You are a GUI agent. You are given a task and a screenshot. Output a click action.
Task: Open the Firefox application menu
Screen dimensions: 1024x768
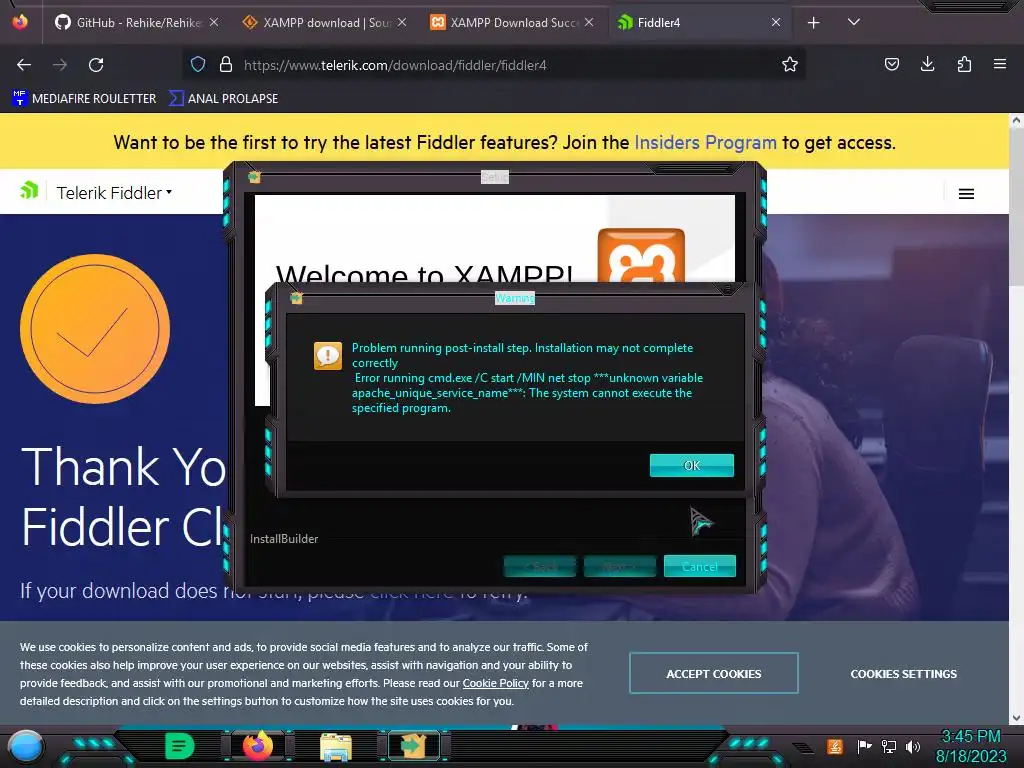coord(1000,64)
